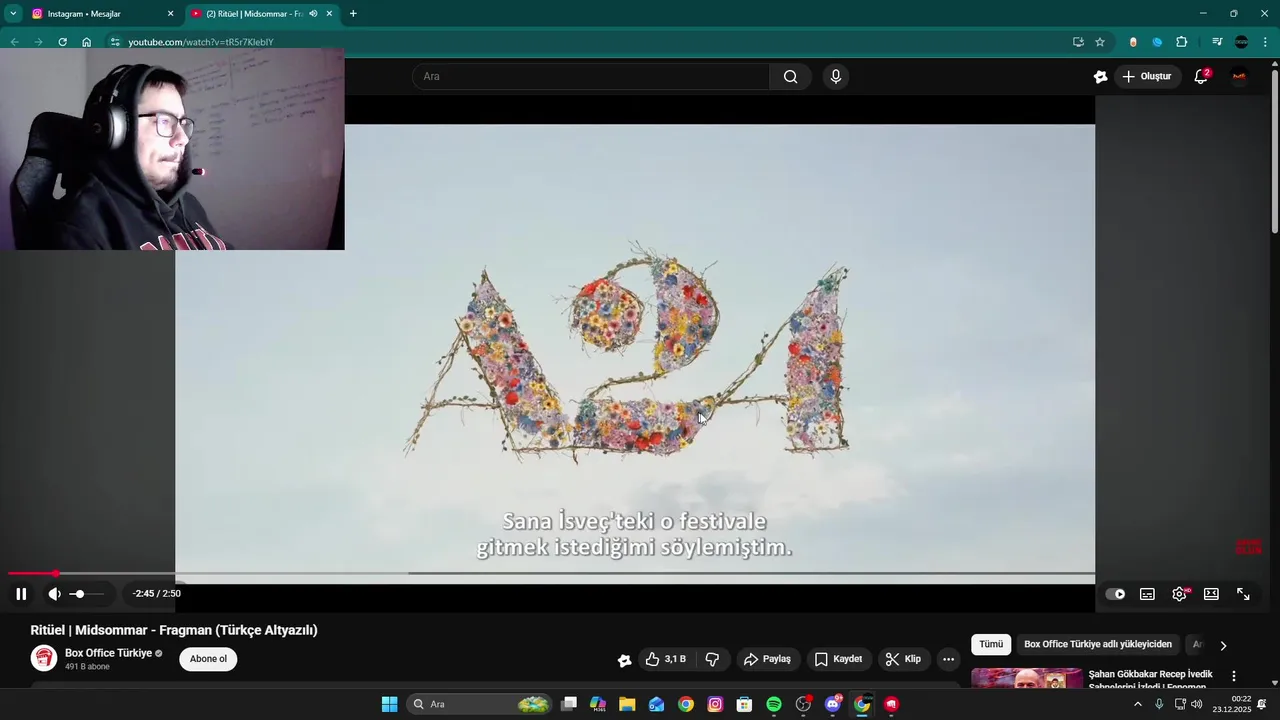This screenshot has height=720, width=1280.
Task: Click the Windows taskbar search box
Action: (480, 704)
